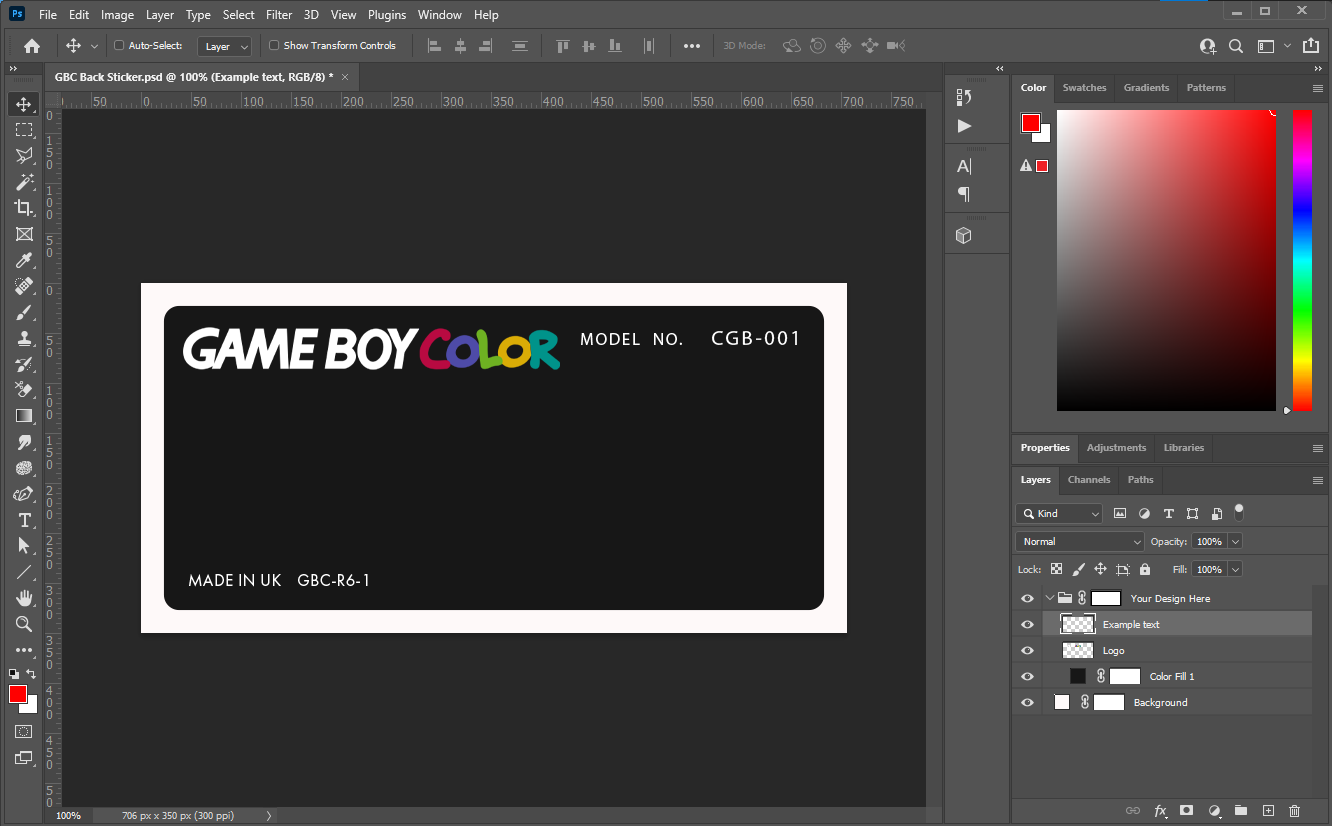
Task: Open the Add layer mask icon
Action: (1187, 811)
